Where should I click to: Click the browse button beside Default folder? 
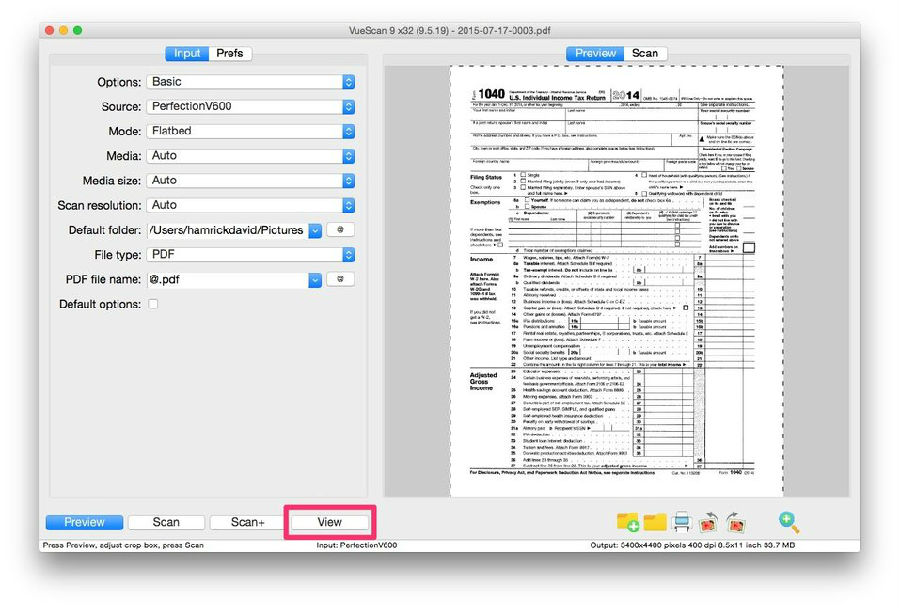point(341,230)
